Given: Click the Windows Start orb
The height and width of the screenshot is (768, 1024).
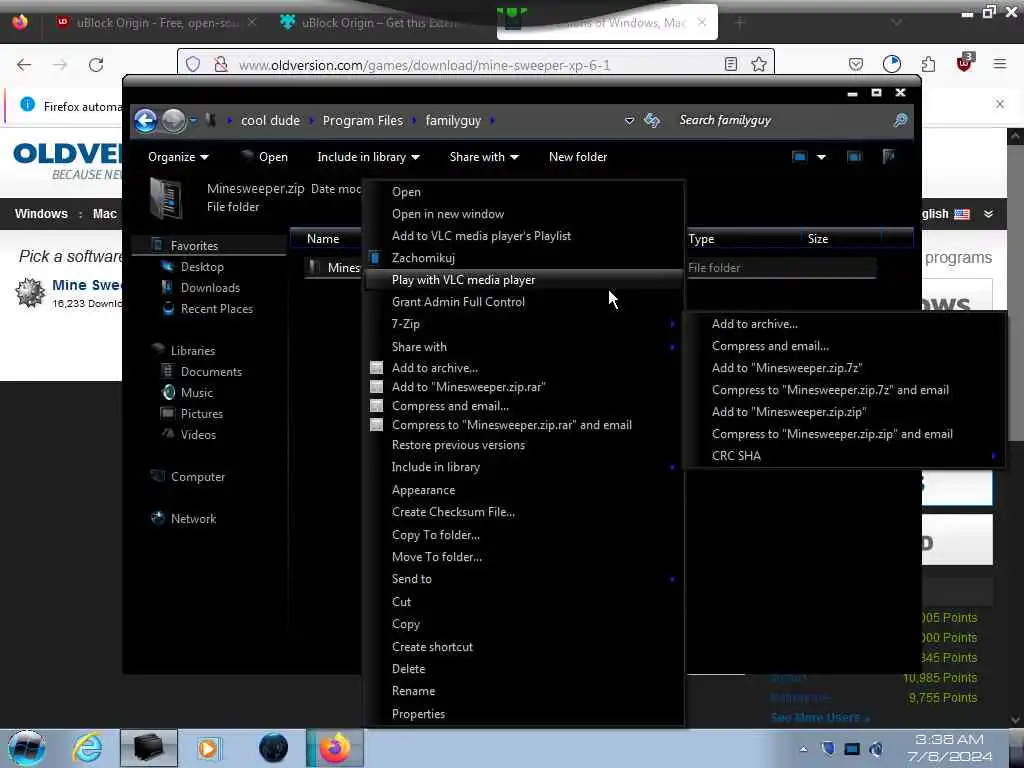Looking at the screenshot, I should click(x=27, y=748).
